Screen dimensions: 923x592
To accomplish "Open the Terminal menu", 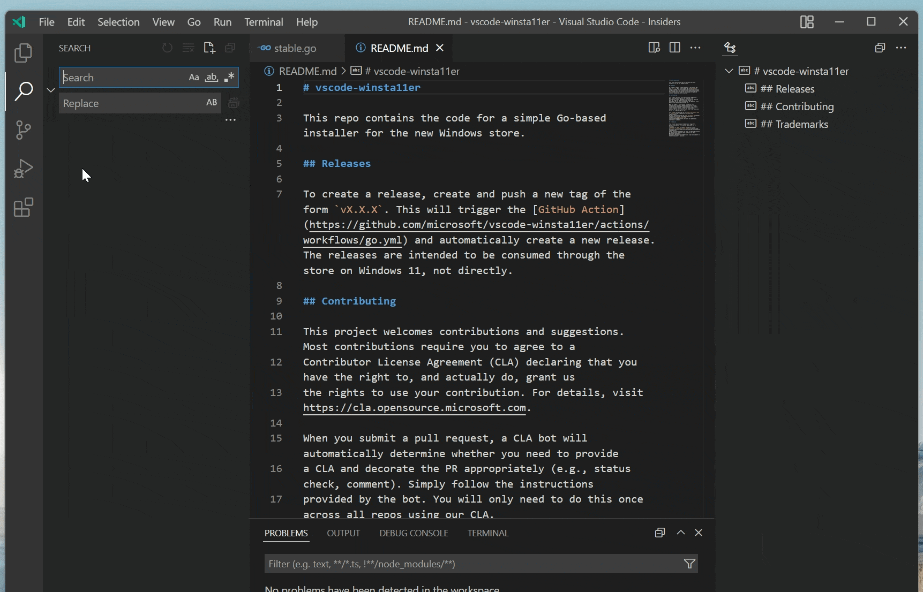I will point(263,21).
